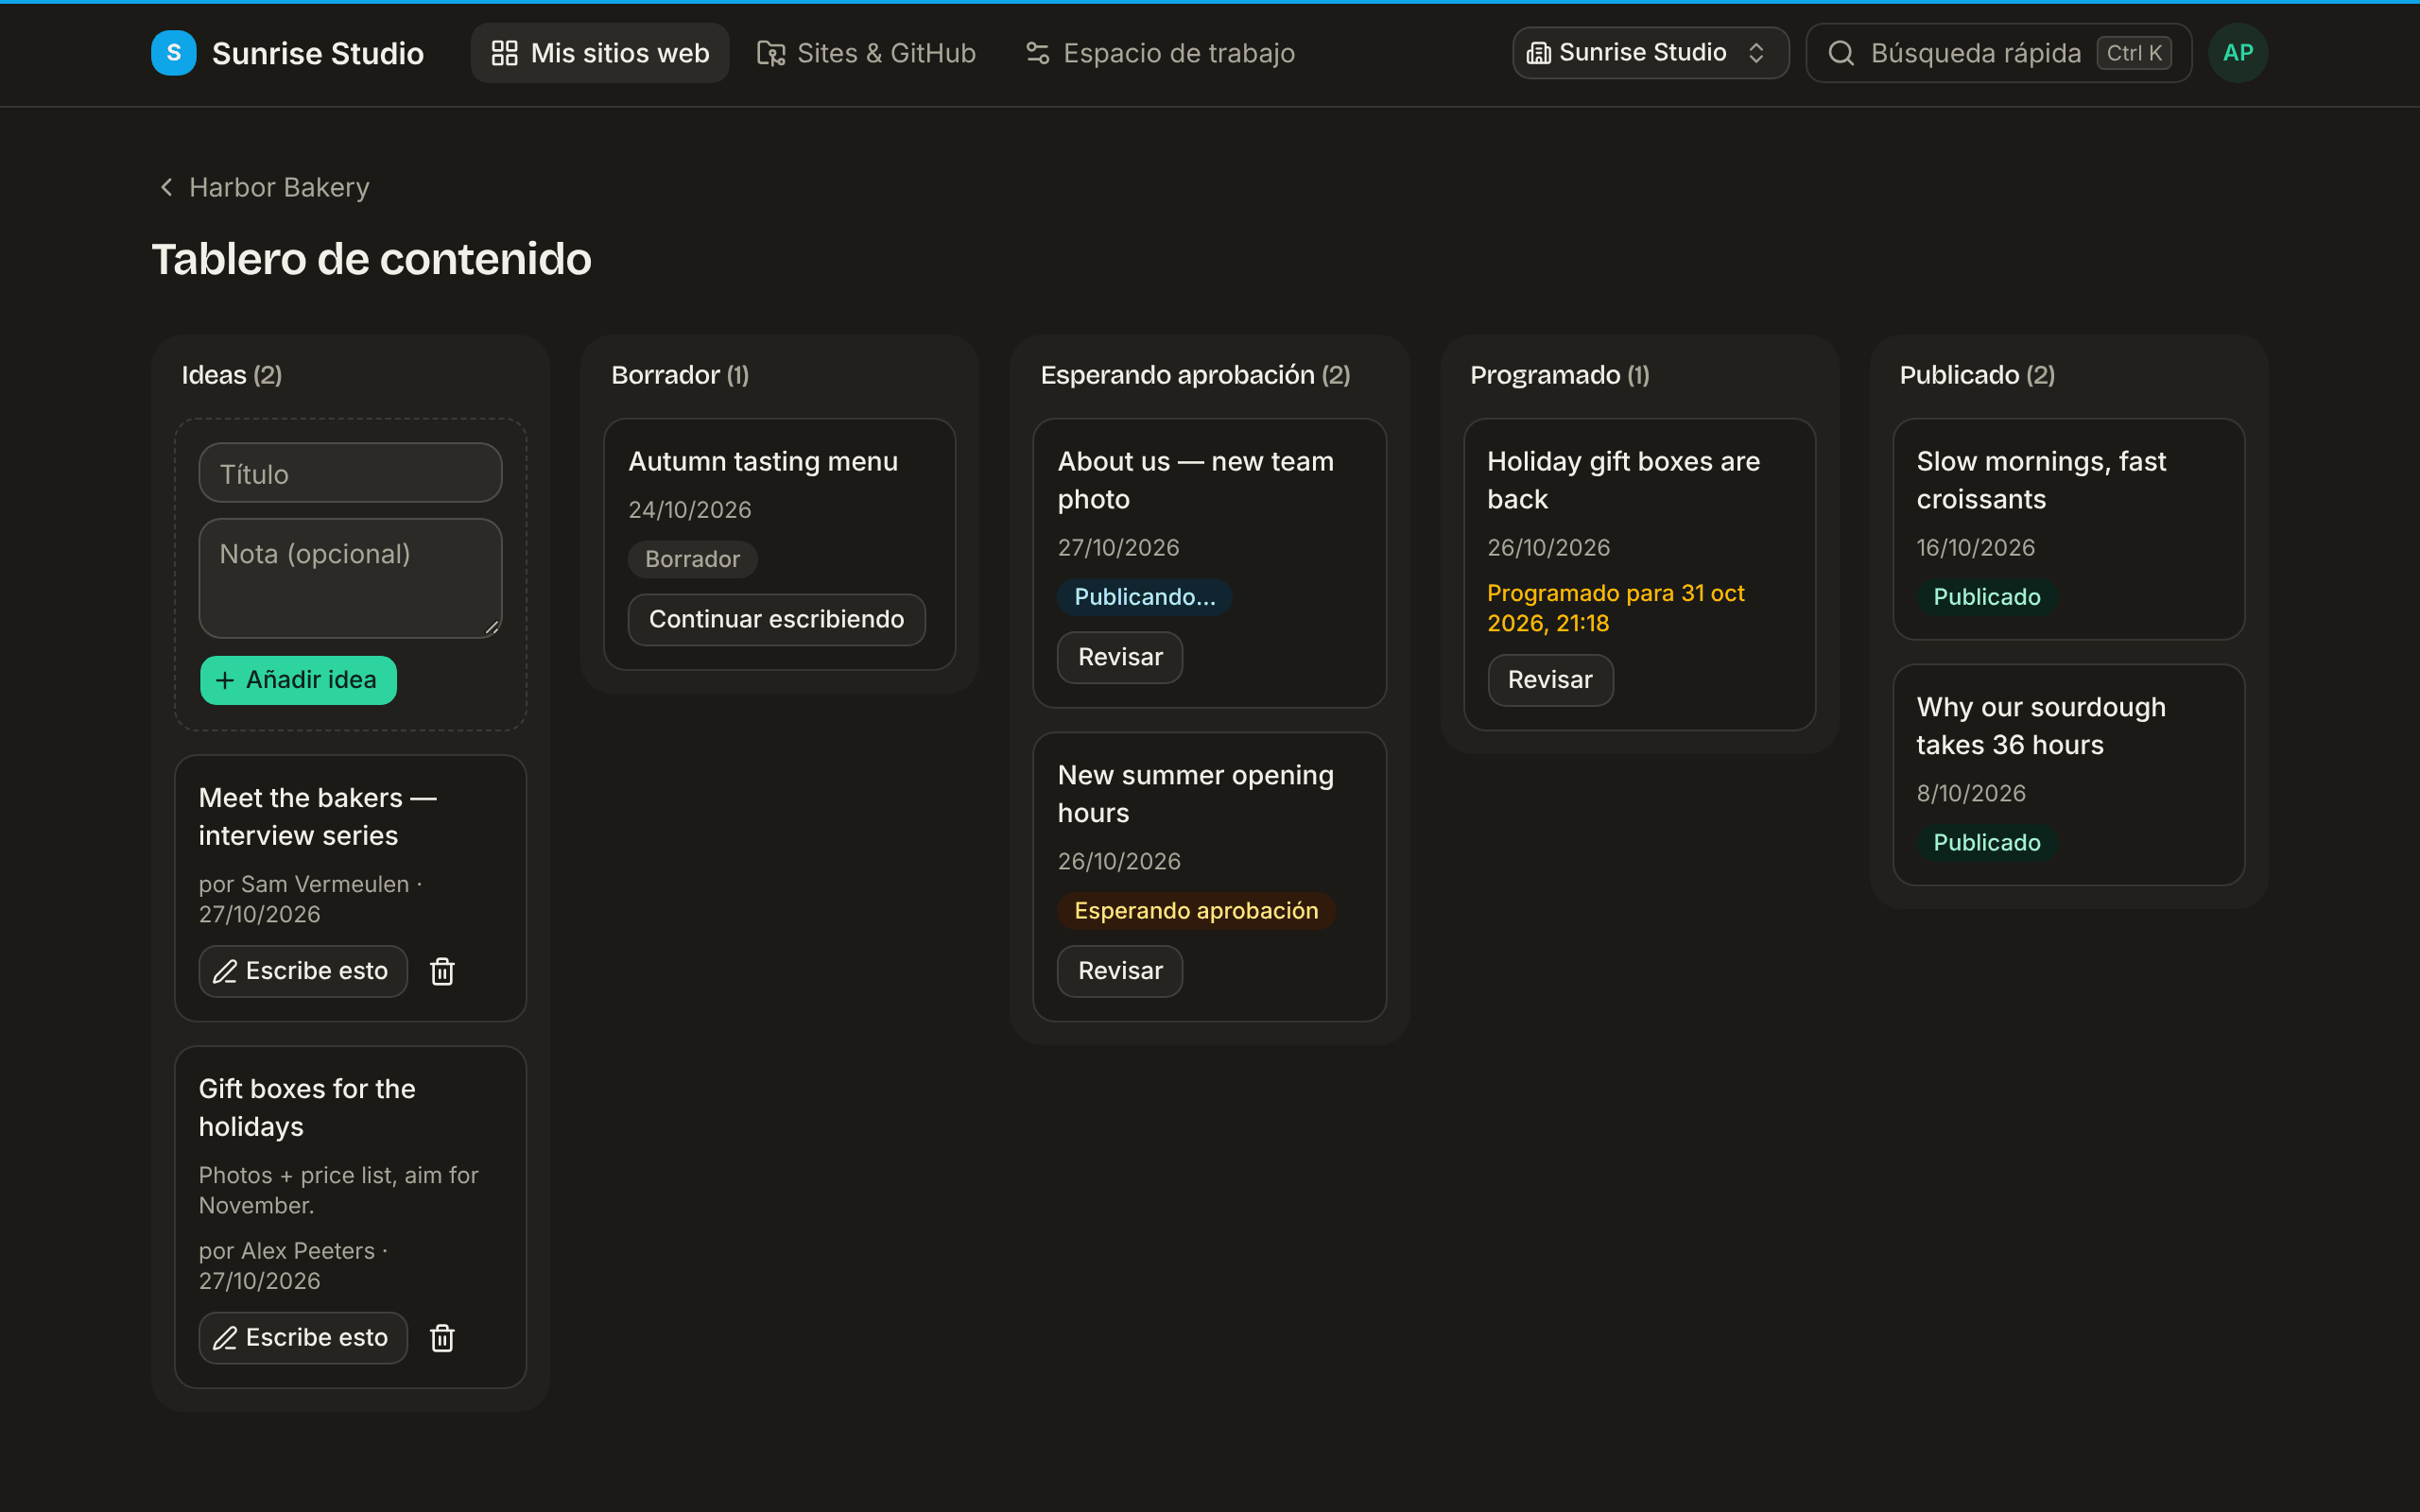The width and height of the screenshot is (2420, 1512).
Task: Click the Ctrl K shortcut badge
Action: coord(2134,53)
